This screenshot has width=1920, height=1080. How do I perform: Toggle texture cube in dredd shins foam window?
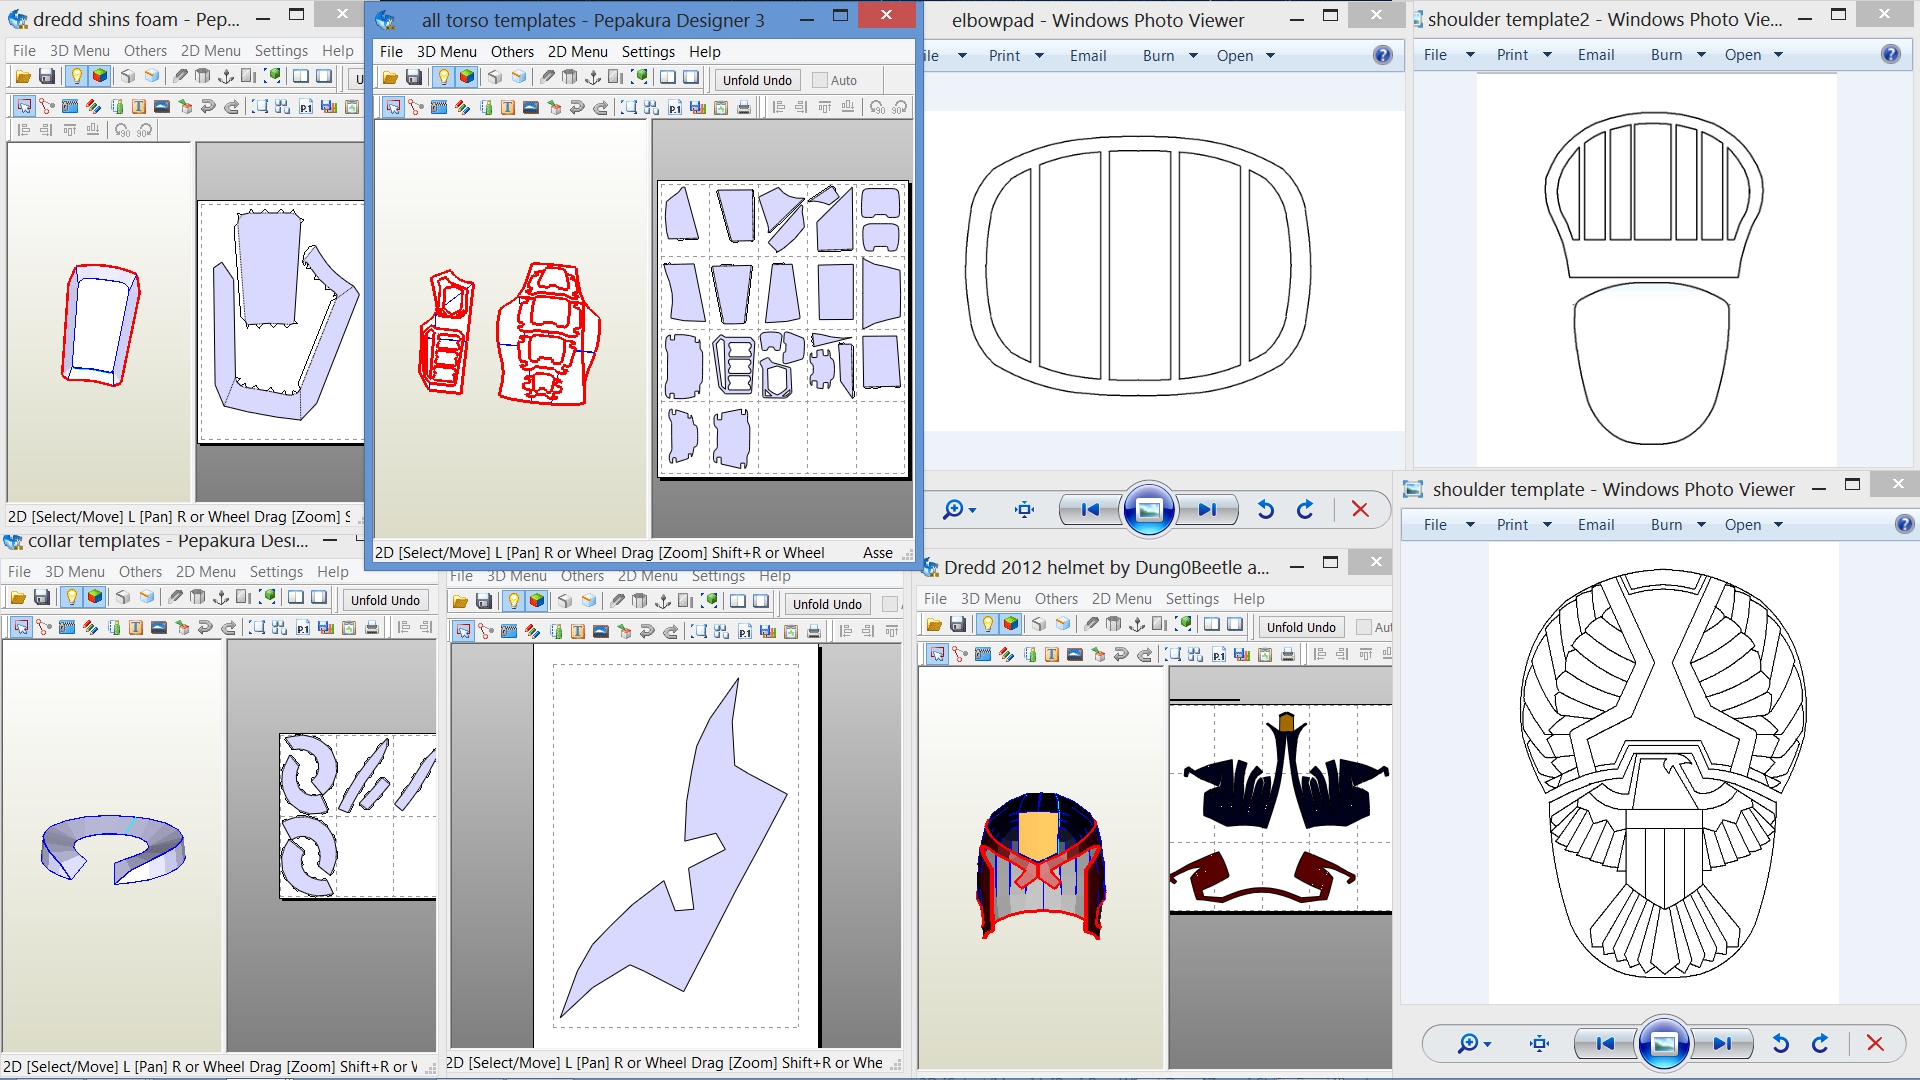click(100, 76)
